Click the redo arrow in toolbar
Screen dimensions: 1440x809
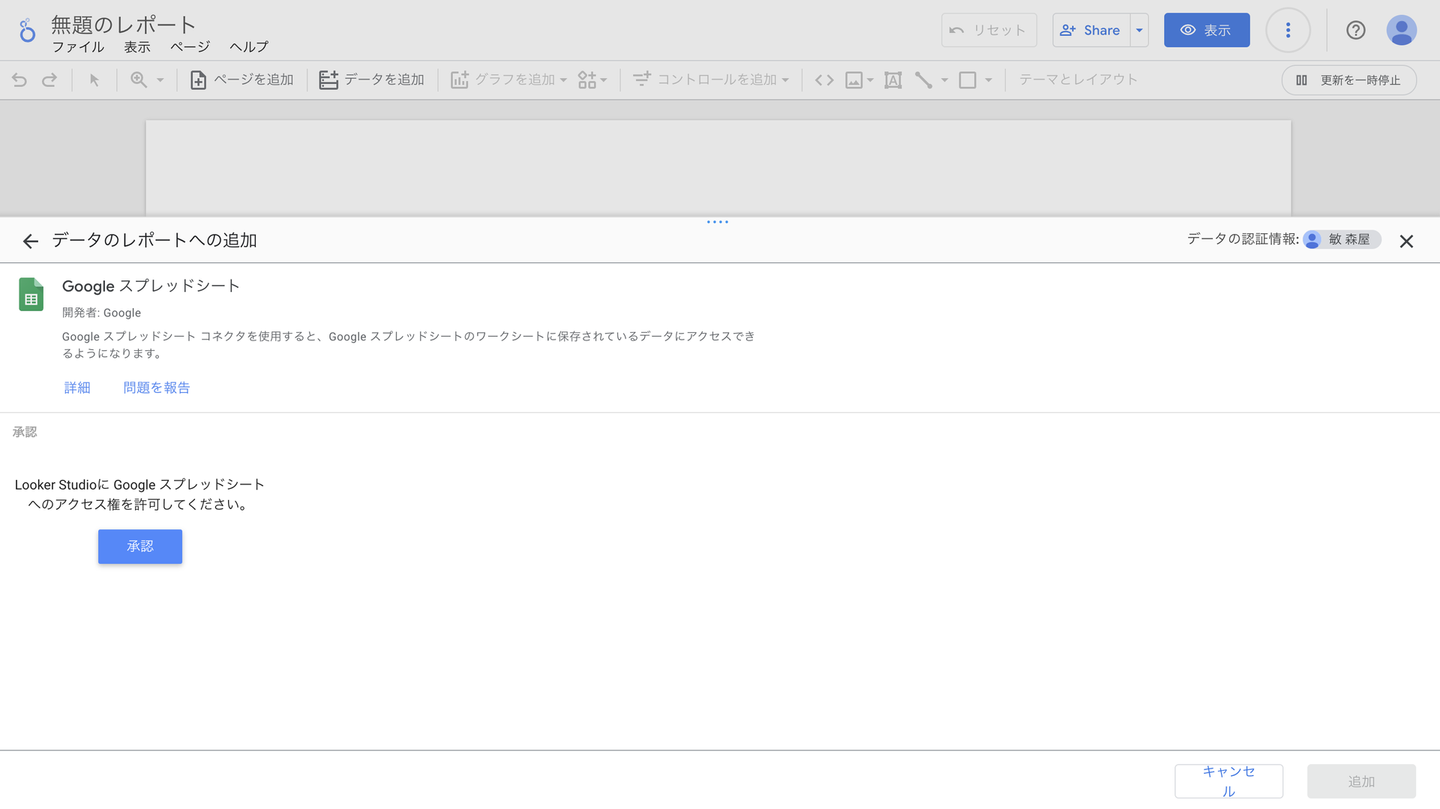click(49, 80)
